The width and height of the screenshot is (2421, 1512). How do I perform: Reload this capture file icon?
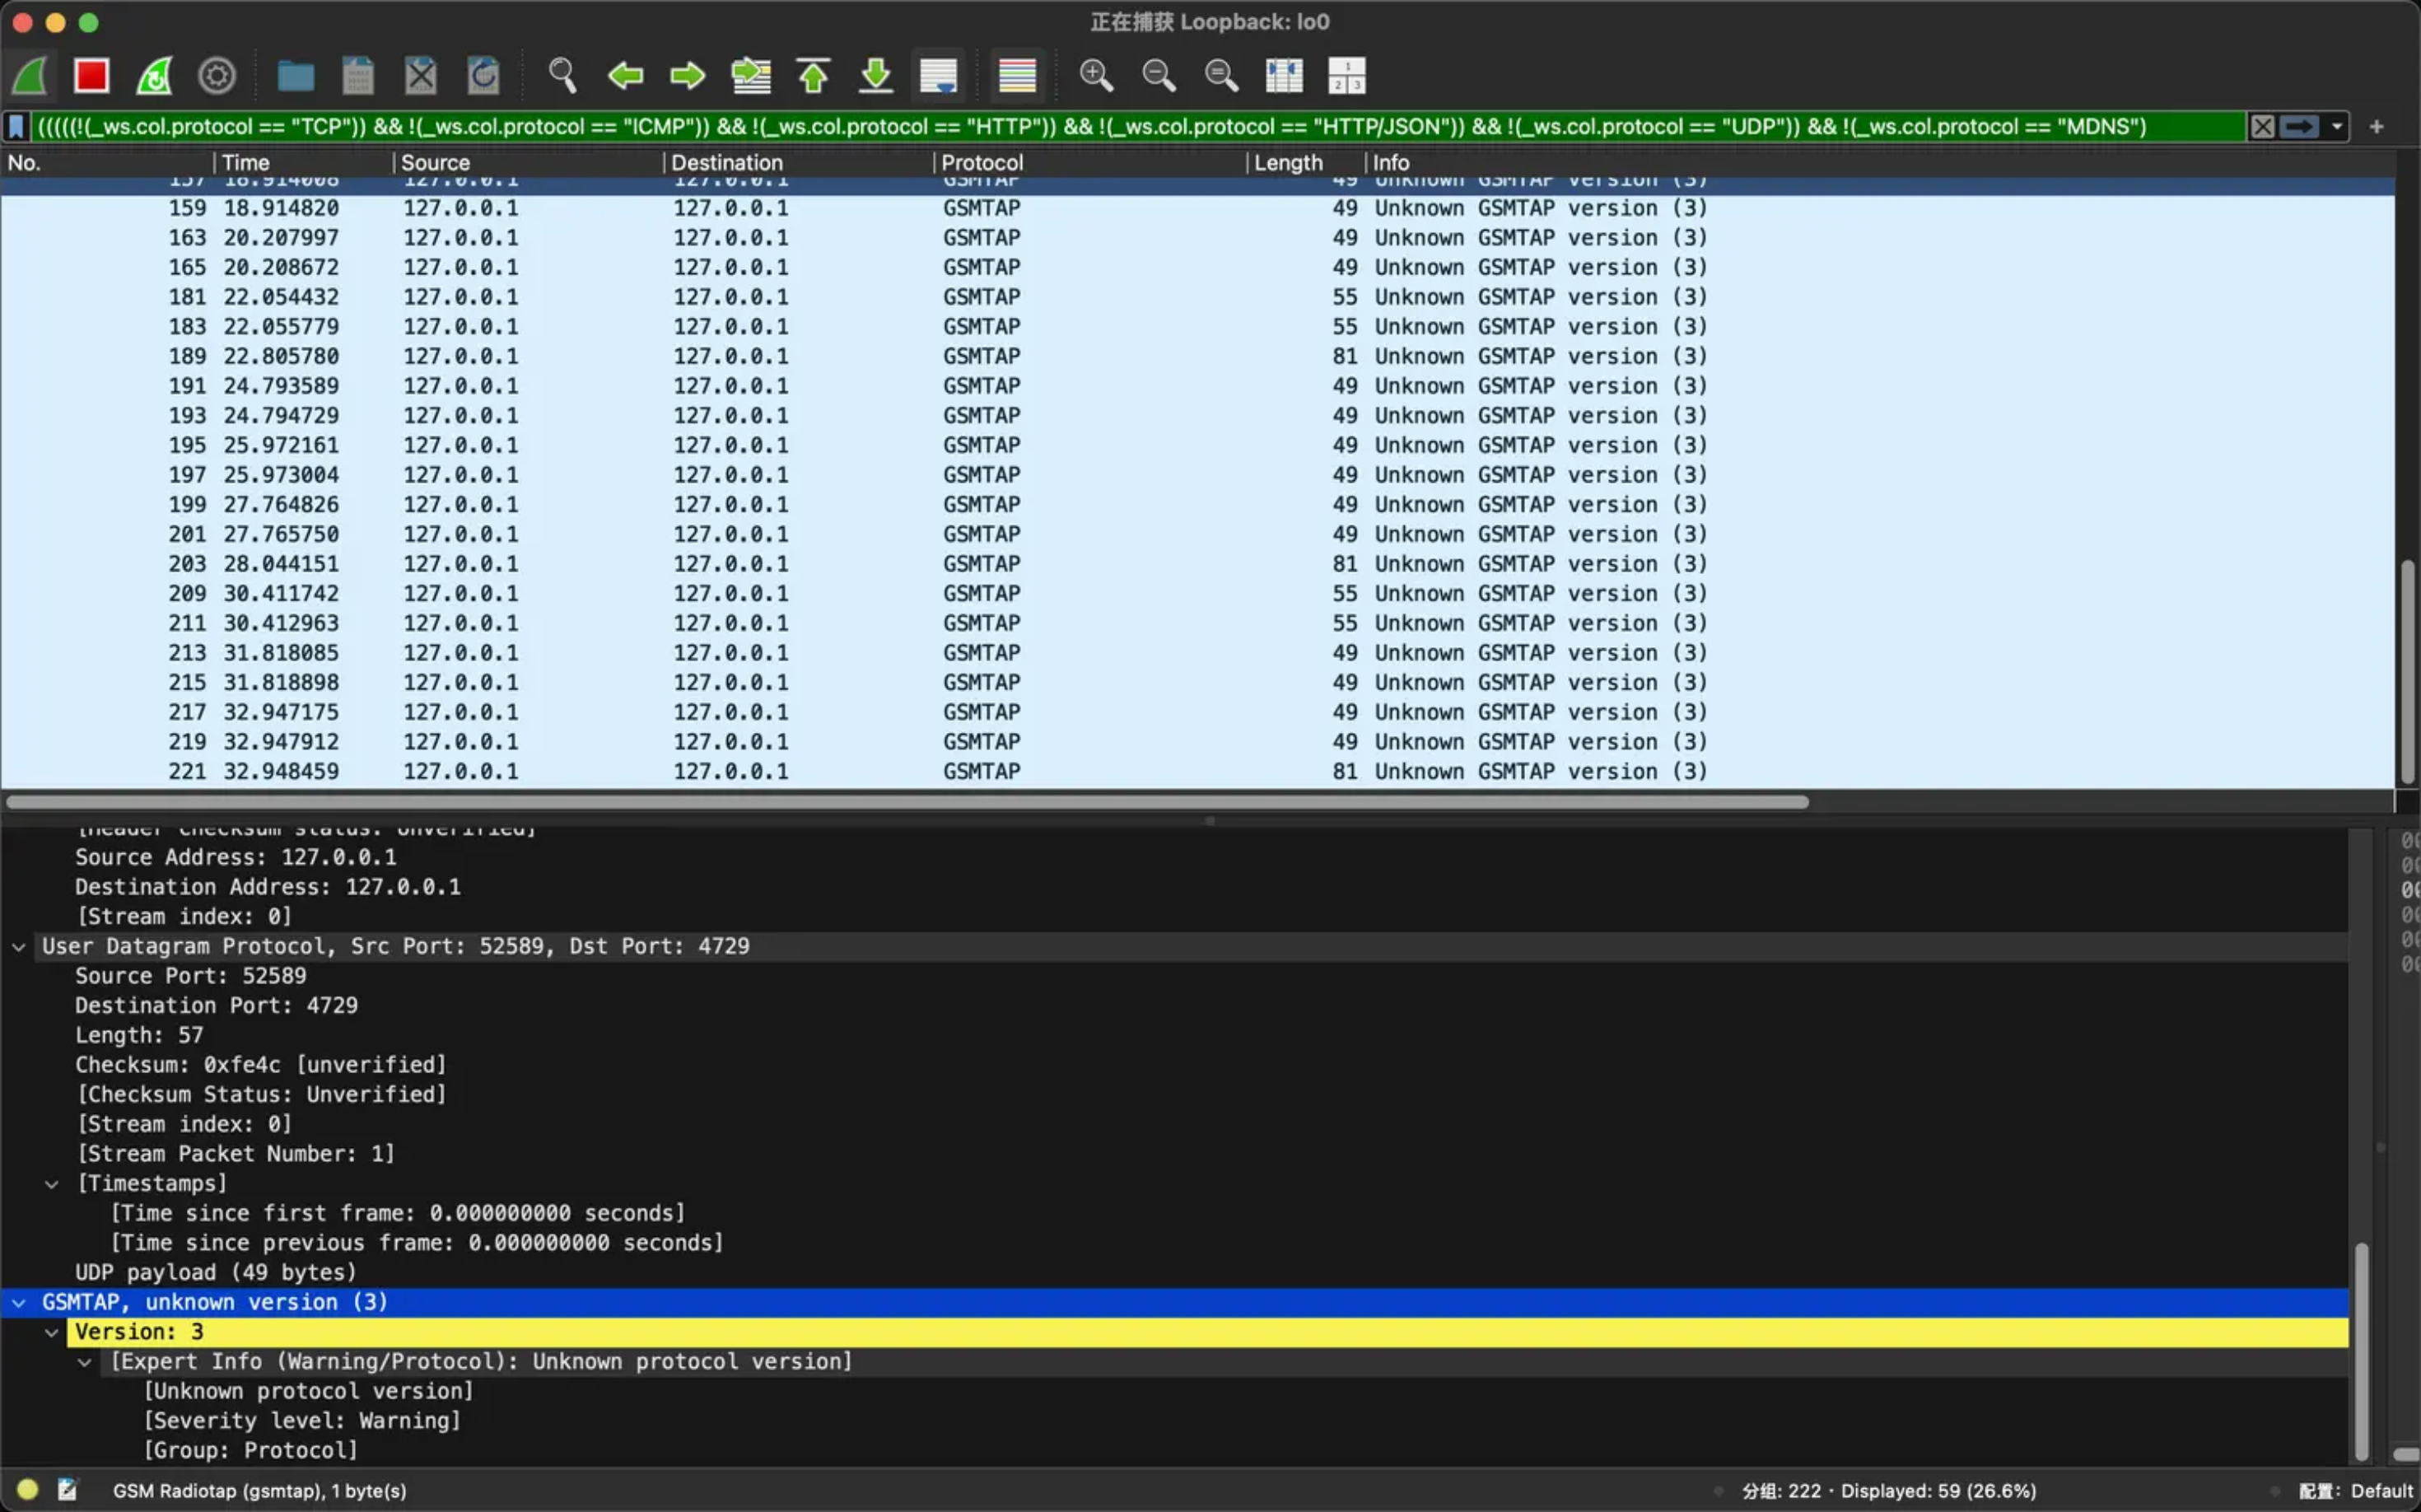[x=483, y=76]
